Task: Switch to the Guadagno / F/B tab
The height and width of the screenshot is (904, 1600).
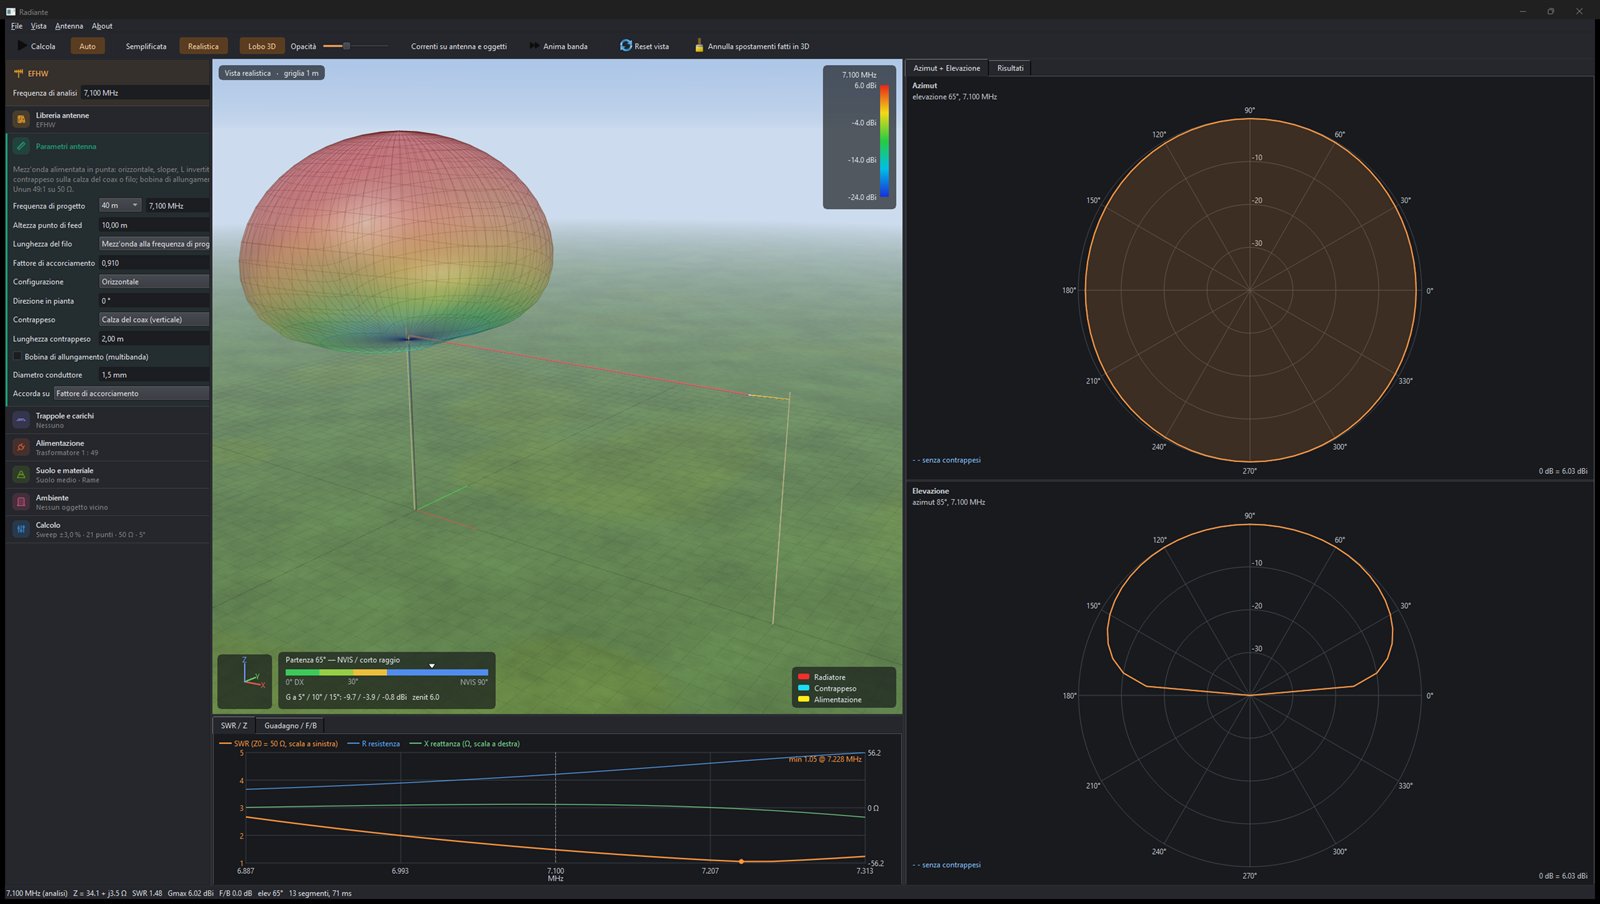Action: (290, 725)
